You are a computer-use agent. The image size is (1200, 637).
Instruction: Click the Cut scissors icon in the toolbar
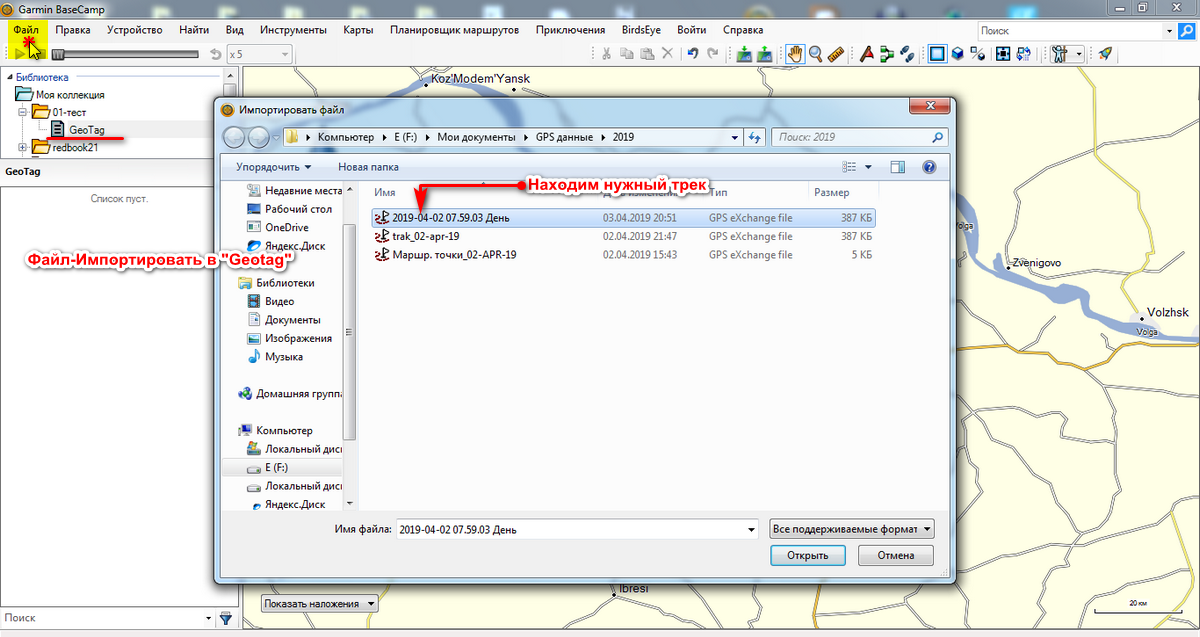[605, 54]
